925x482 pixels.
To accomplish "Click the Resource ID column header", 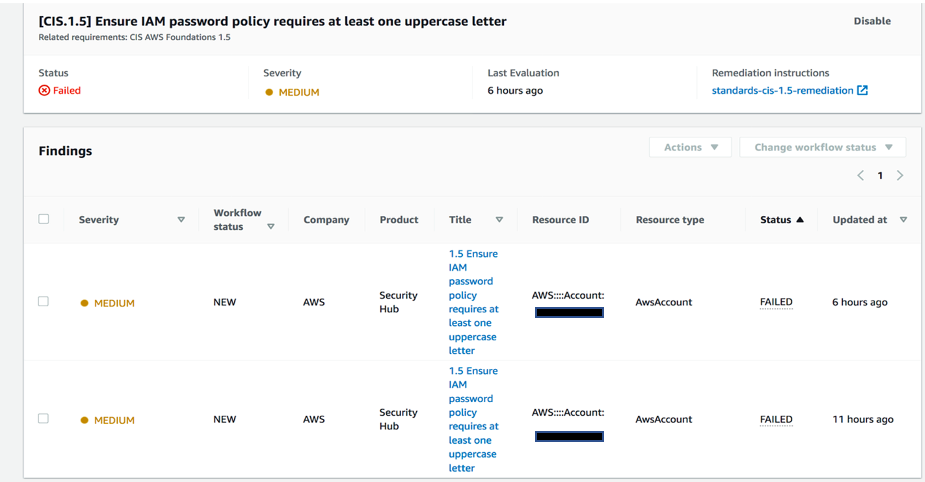I will 560,220.
